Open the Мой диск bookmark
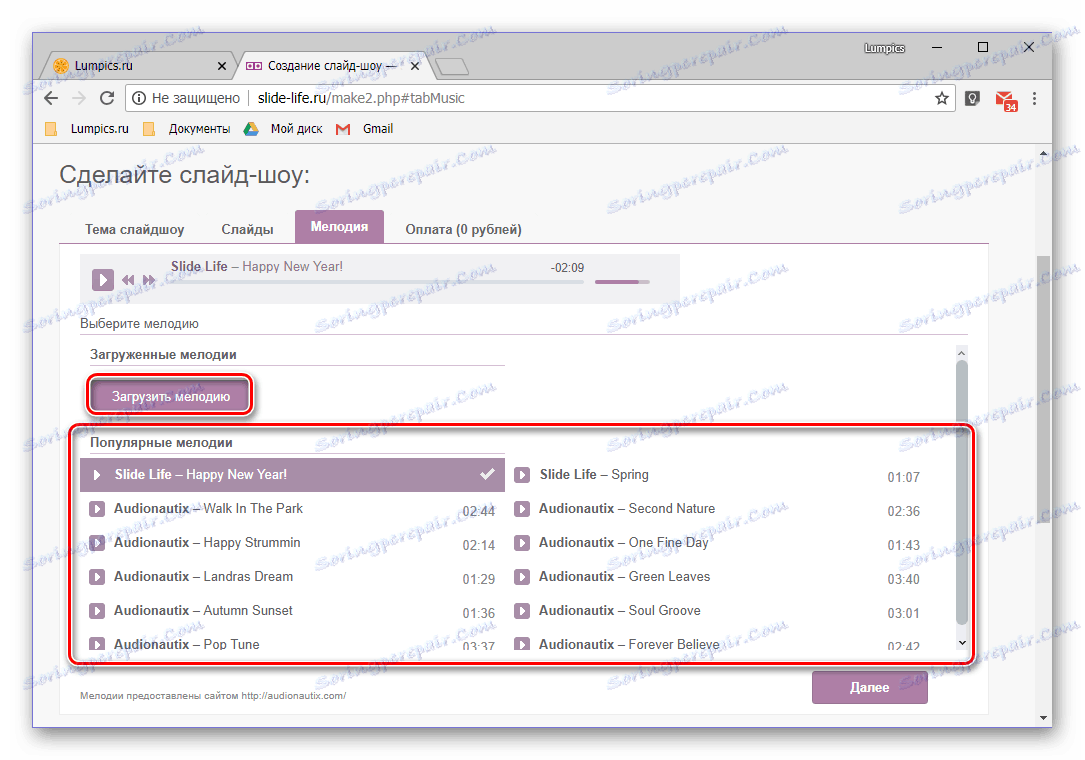Image resolution: width=1085 pixels, height=760 pixels. pos(284,129)
